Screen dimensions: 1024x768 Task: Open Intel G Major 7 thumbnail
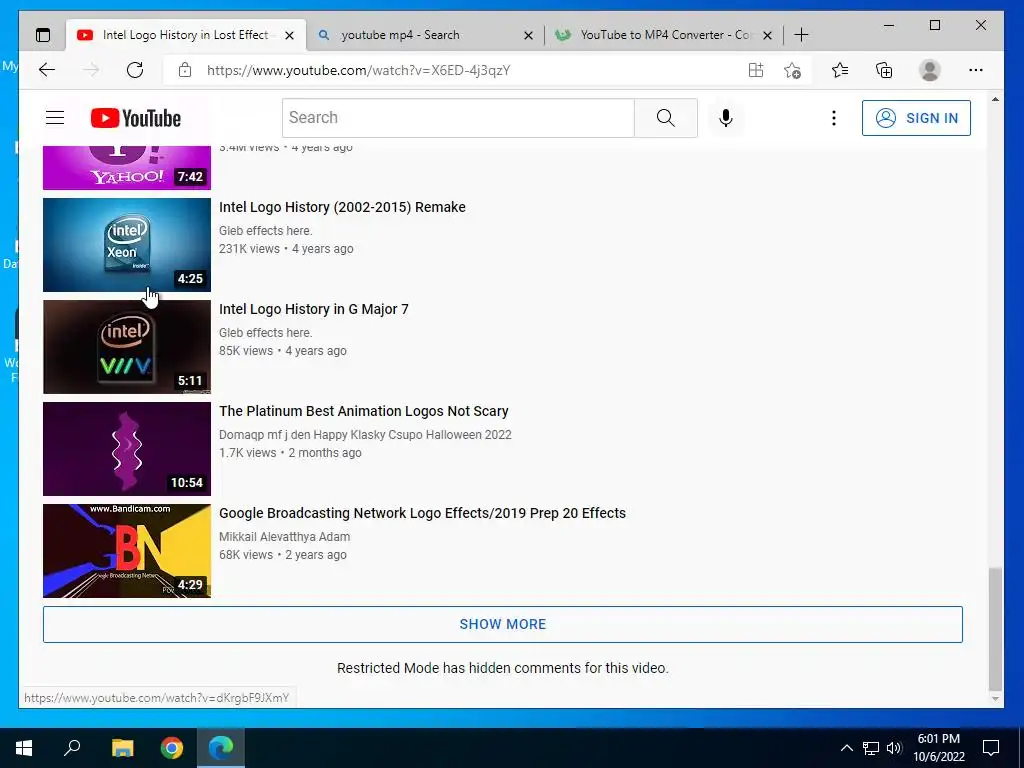tap(127, 347)
